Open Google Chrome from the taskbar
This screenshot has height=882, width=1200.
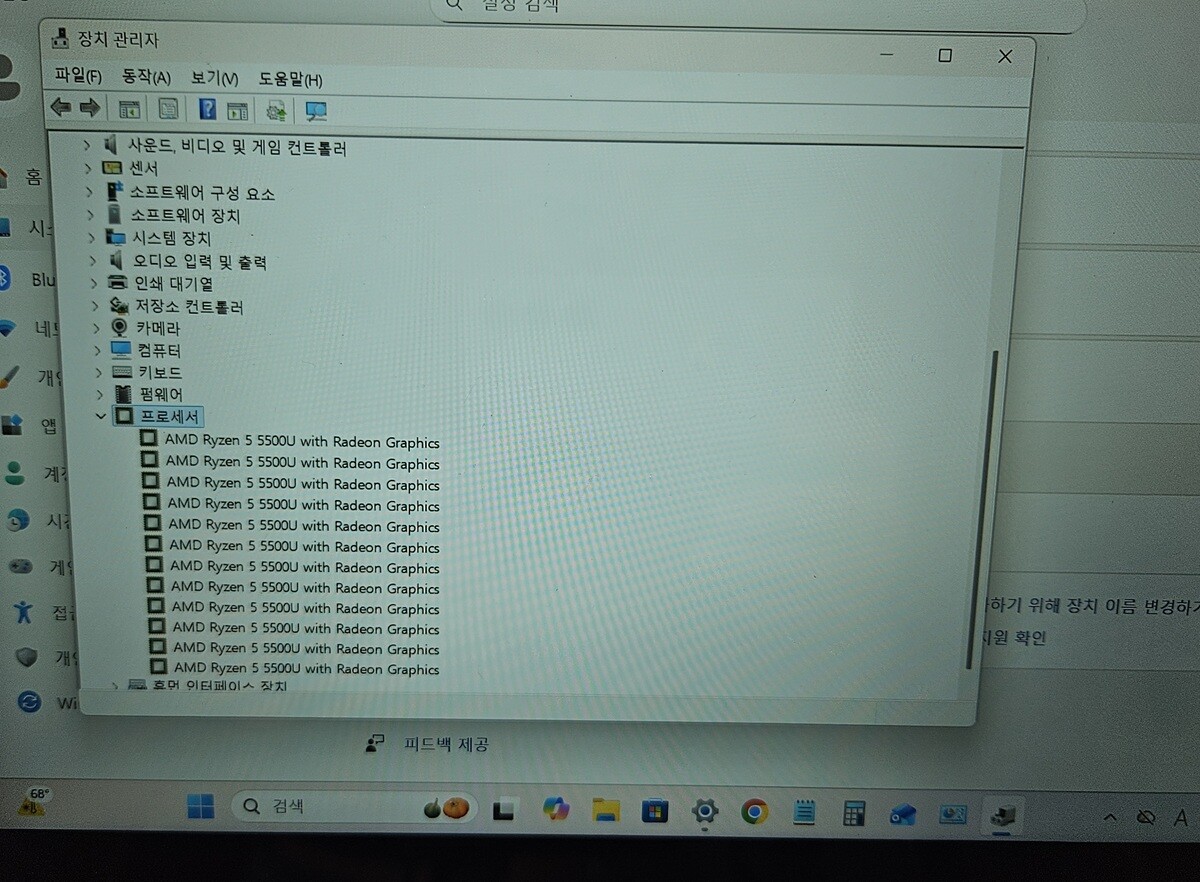coord(755,812)
